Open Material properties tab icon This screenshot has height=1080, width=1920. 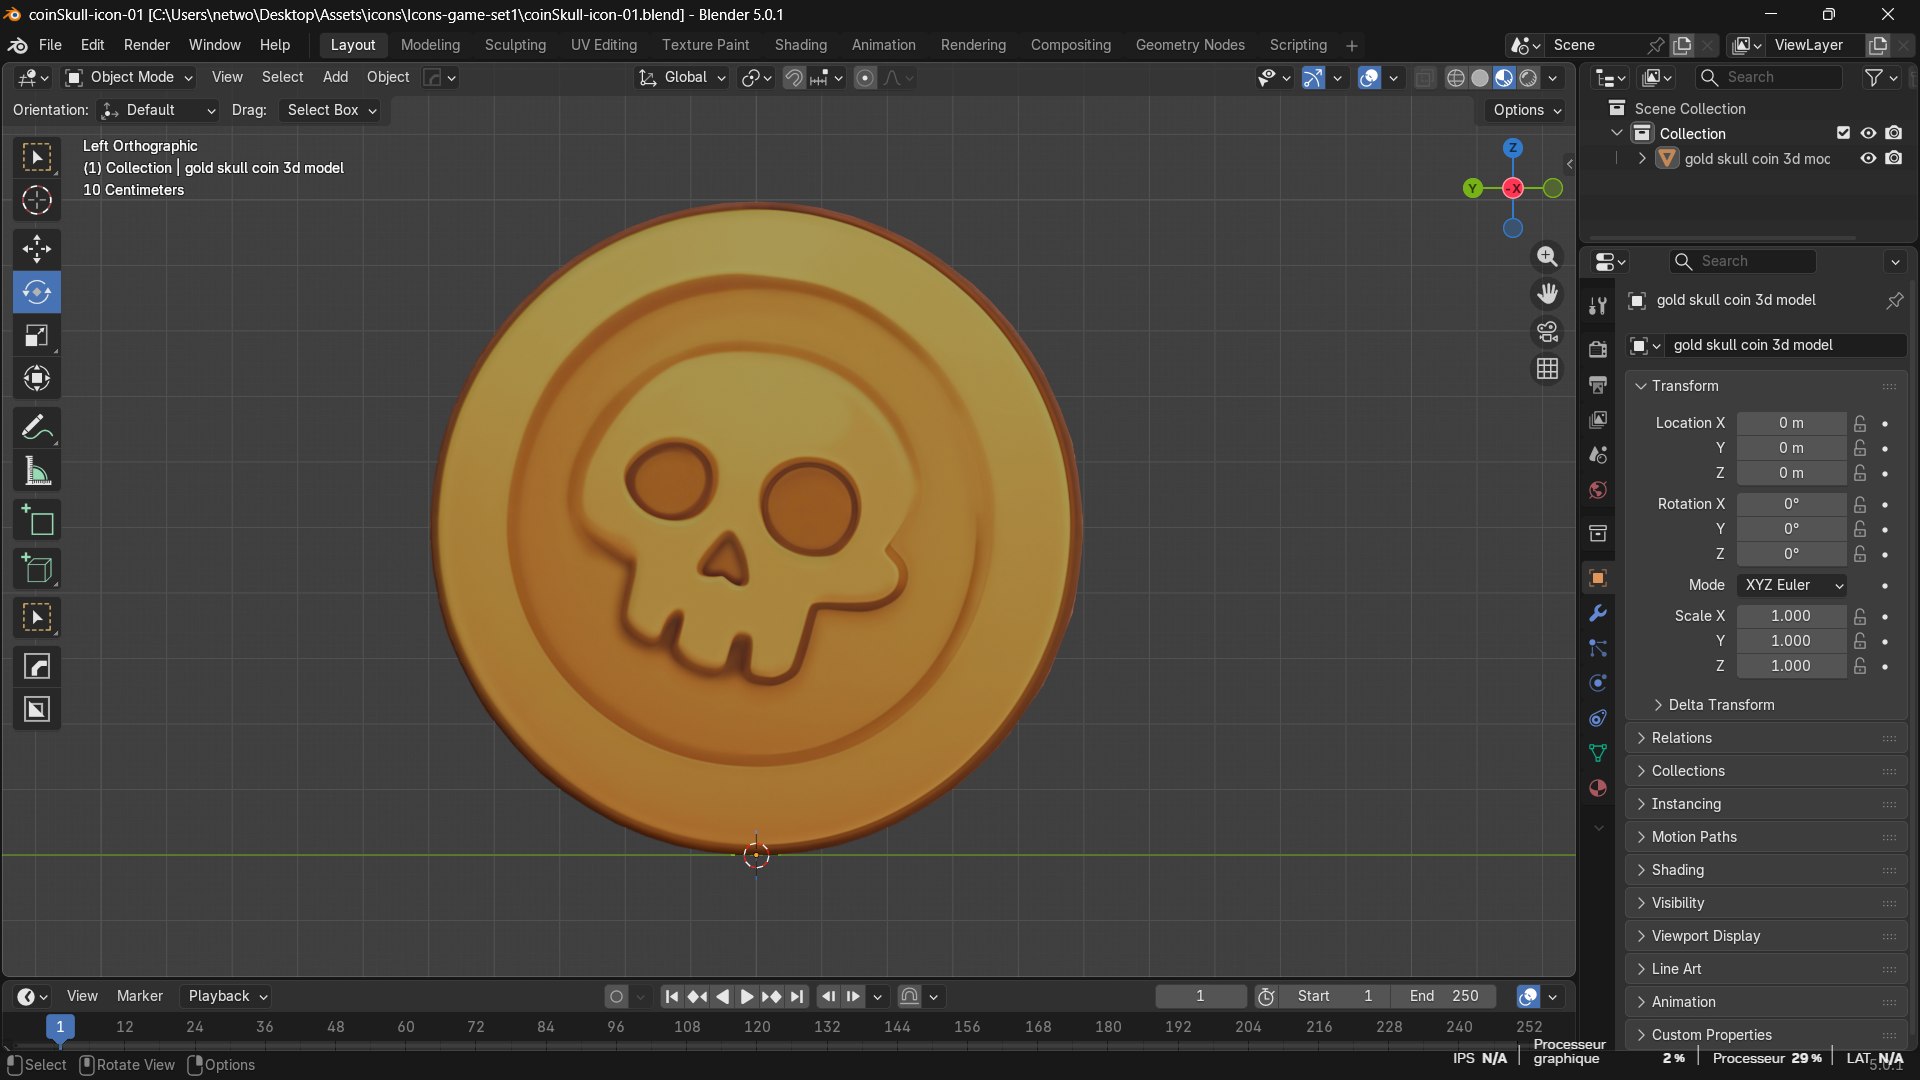pyautogui.click(x=1598, y=788)
